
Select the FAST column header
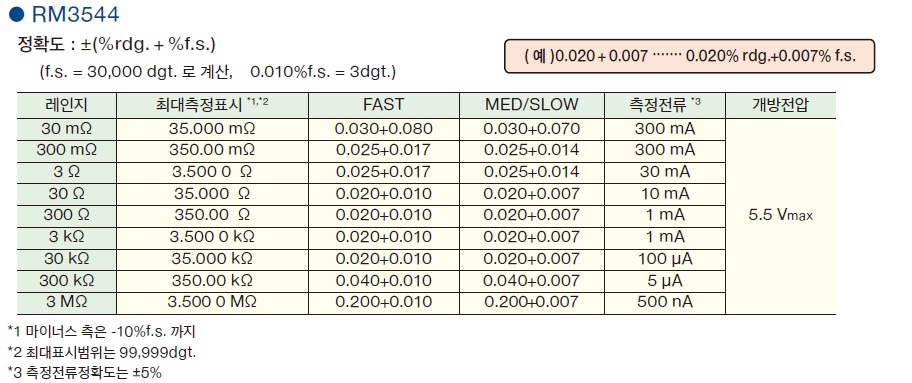point(384,105)
